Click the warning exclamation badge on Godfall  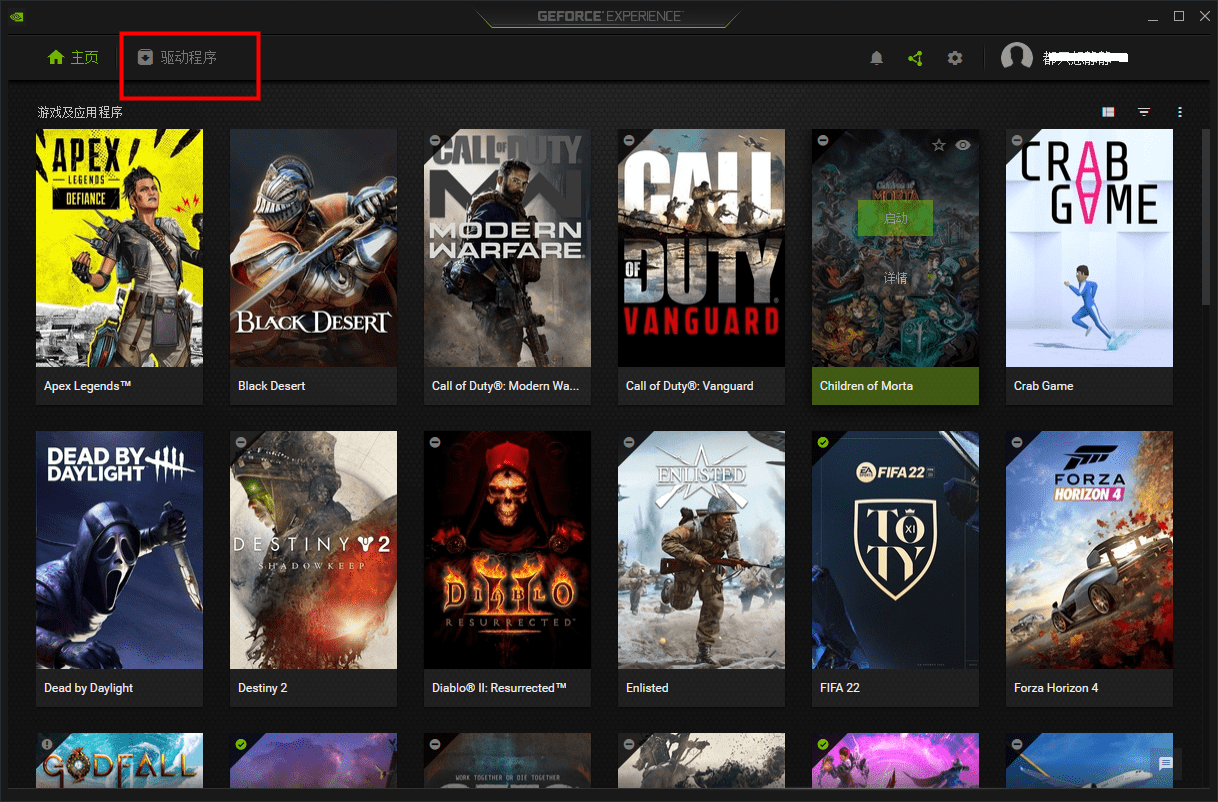click(x=47, y=744)
